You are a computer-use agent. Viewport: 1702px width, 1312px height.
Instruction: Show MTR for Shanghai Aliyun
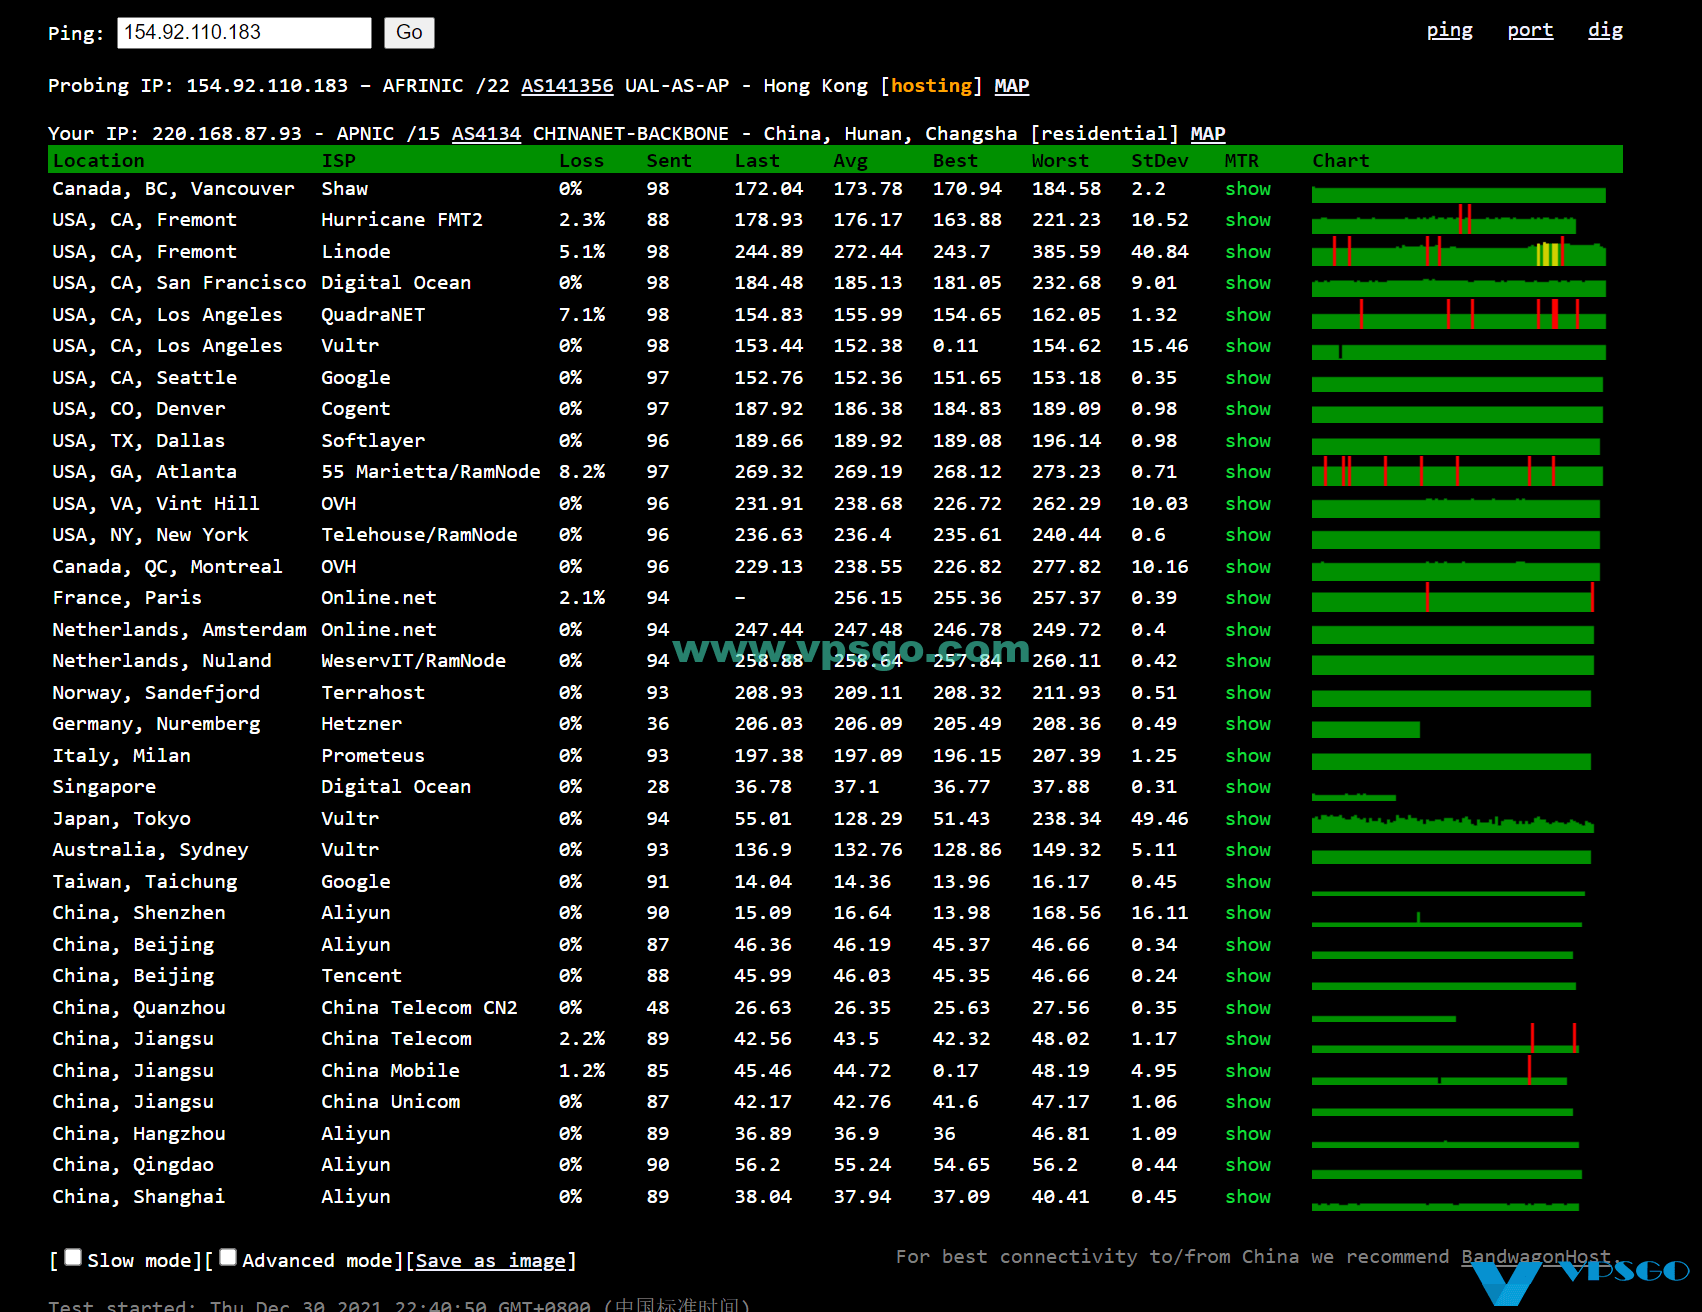(1248, 1197)
